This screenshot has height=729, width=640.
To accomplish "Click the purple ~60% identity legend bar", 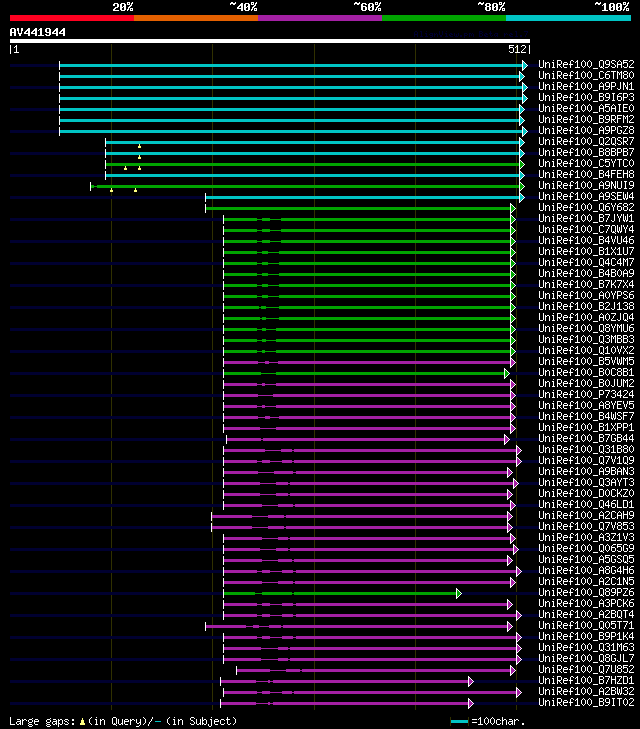I will click(x=320, y=18).
